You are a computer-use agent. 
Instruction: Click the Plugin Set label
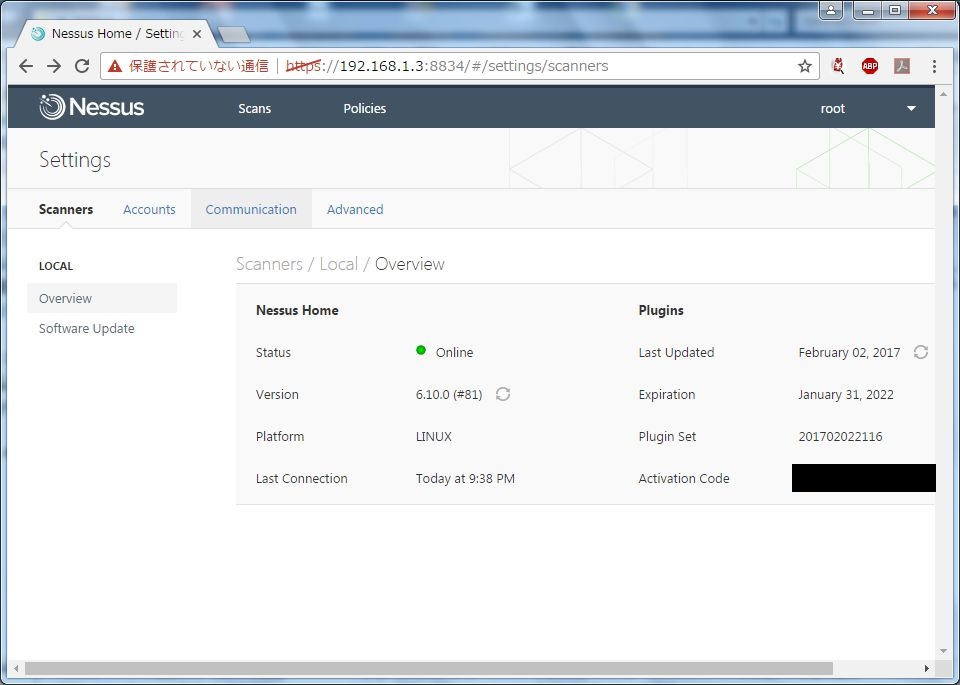pos(667,436)
